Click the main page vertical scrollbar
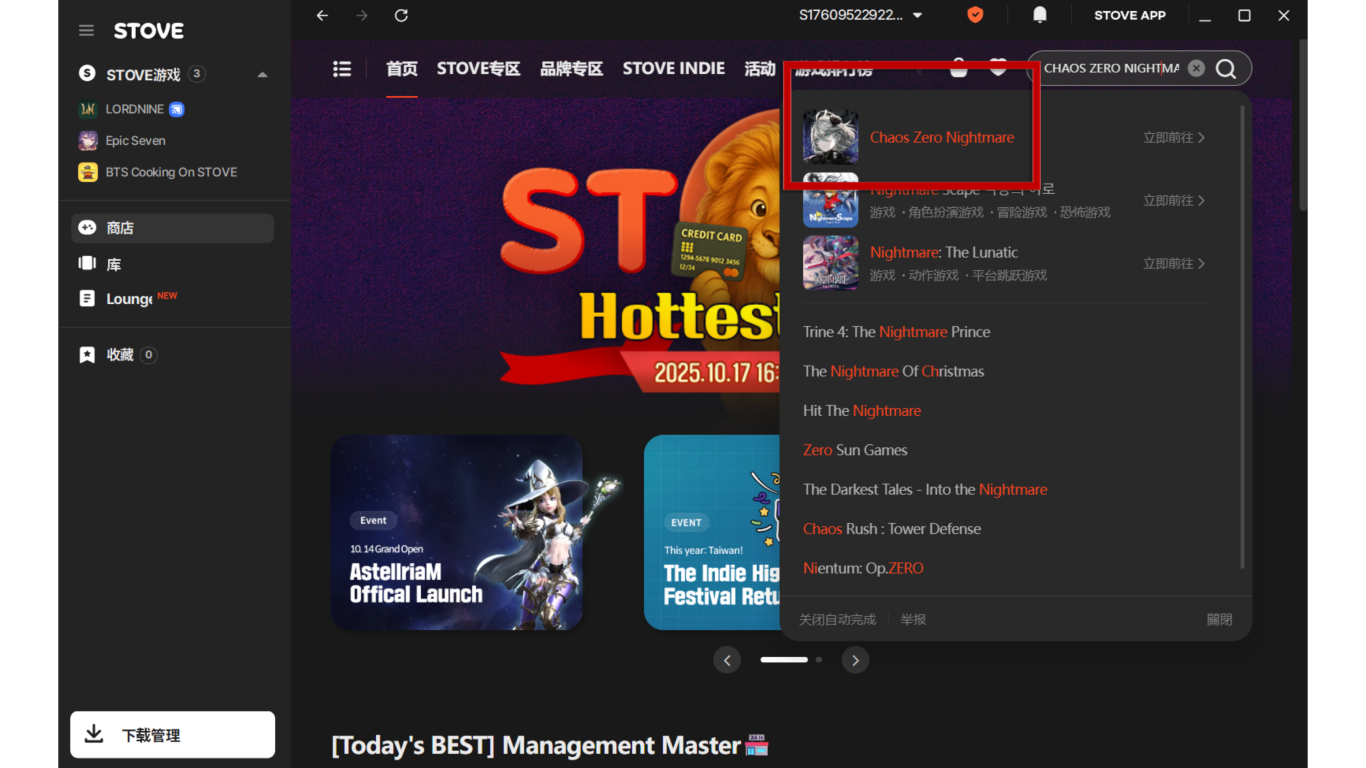Image resolution: width=1366 pixels, height=768 pixels. tap(1303, 125)
